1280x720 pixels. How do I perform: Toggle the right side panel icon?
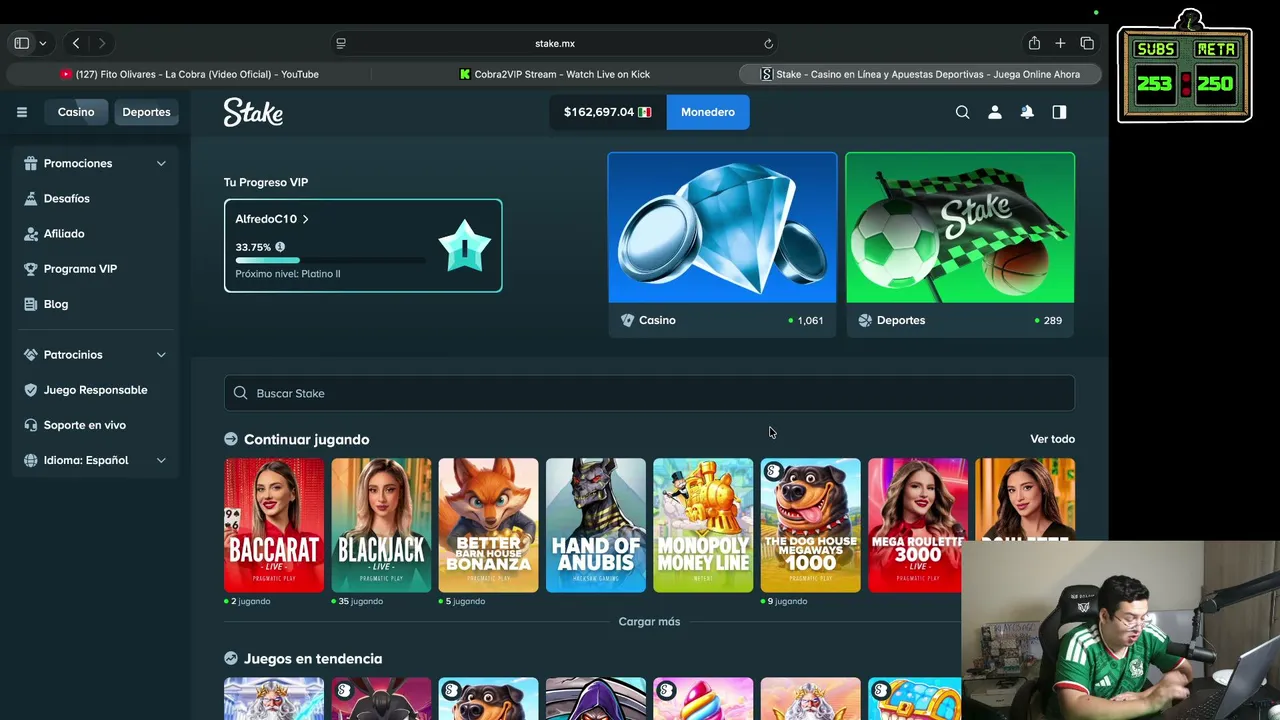1059,112
